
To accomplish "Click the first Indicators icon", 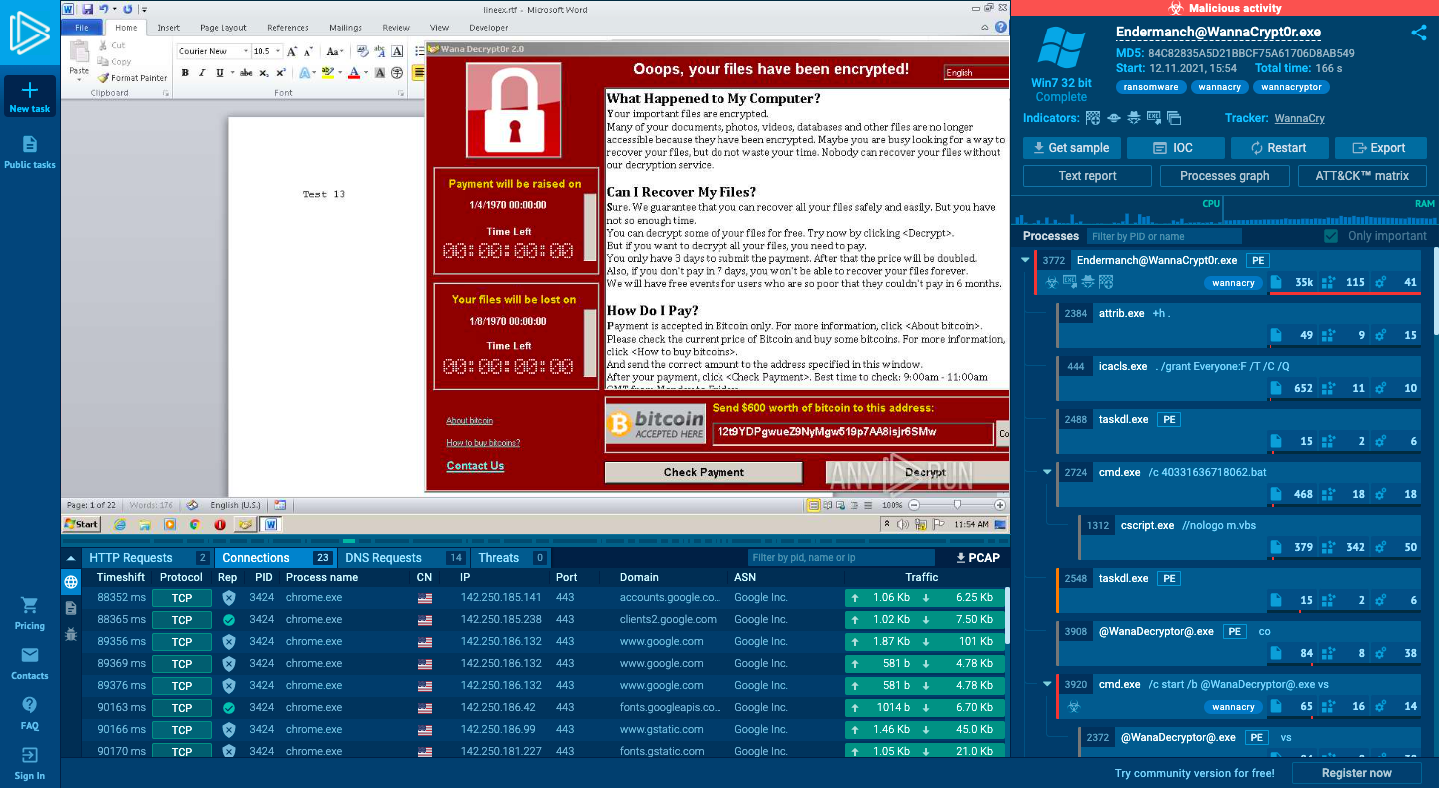I will coord(1093,118).
